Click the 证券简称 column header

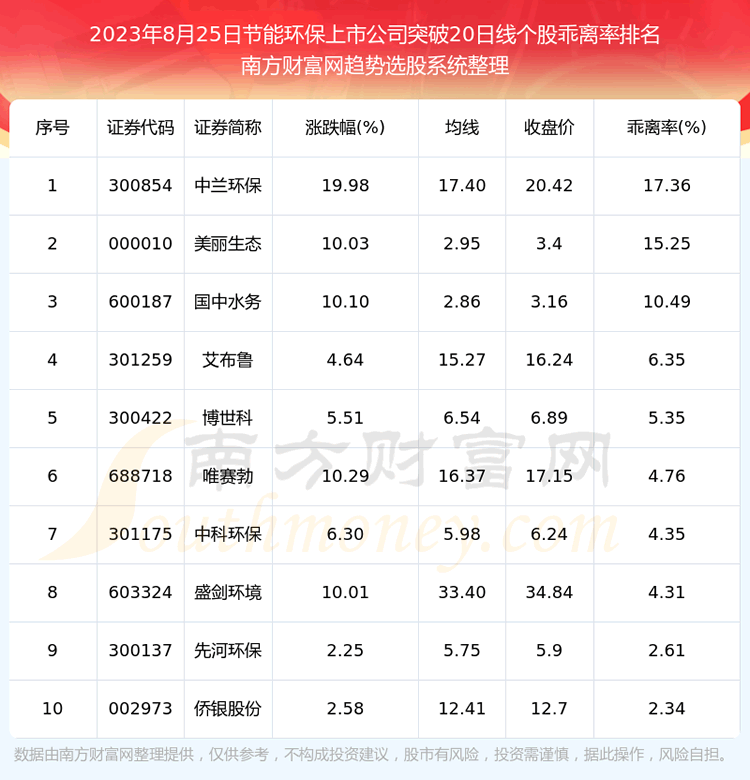pos(228,127)
